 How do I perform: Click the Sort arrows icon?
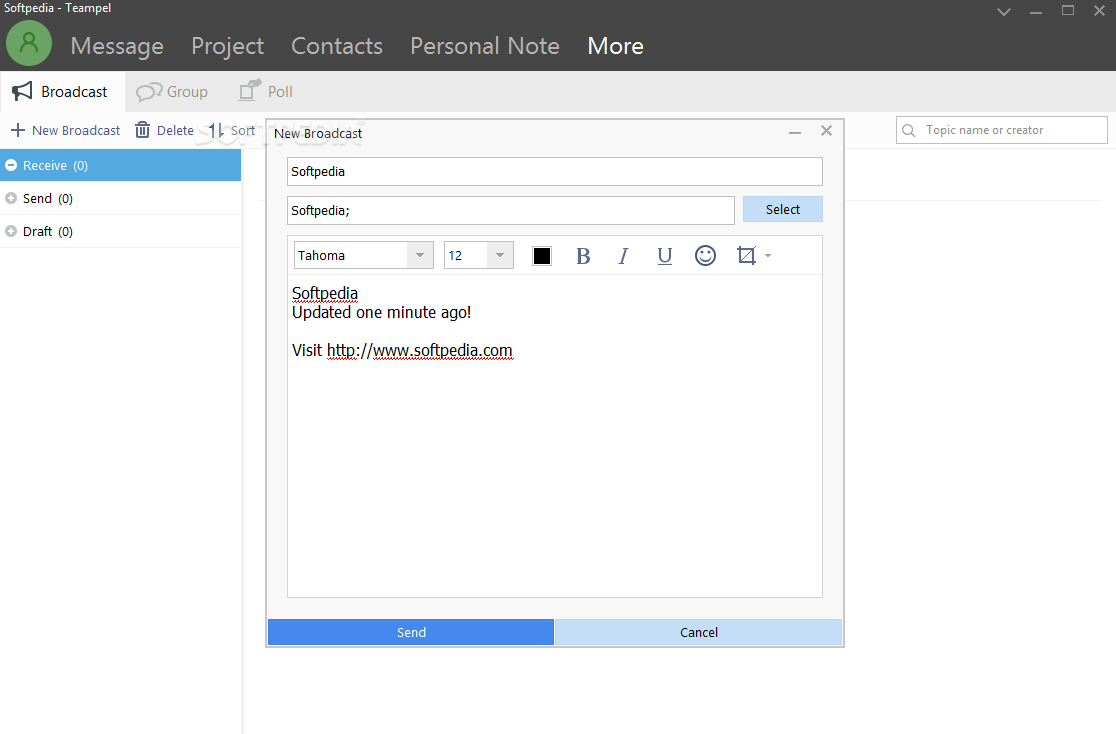click(216, 130)
